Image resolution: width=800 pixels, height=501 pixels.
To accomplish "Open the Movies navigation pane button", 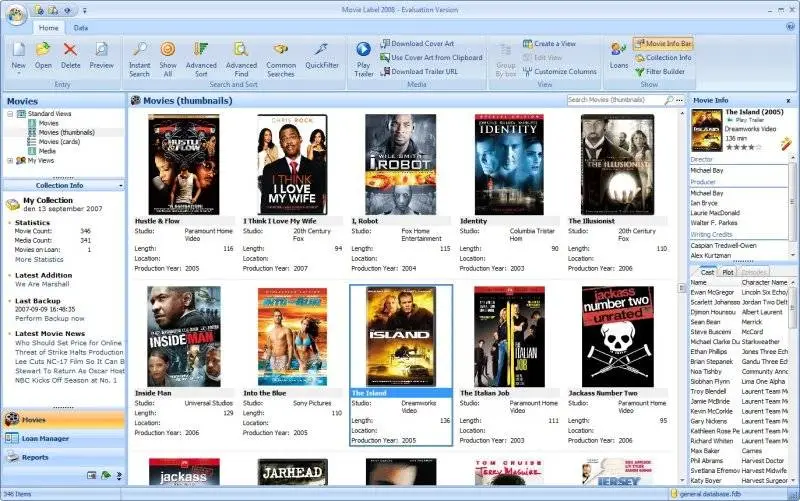I will pyautogui.click(x=63, y=420).
